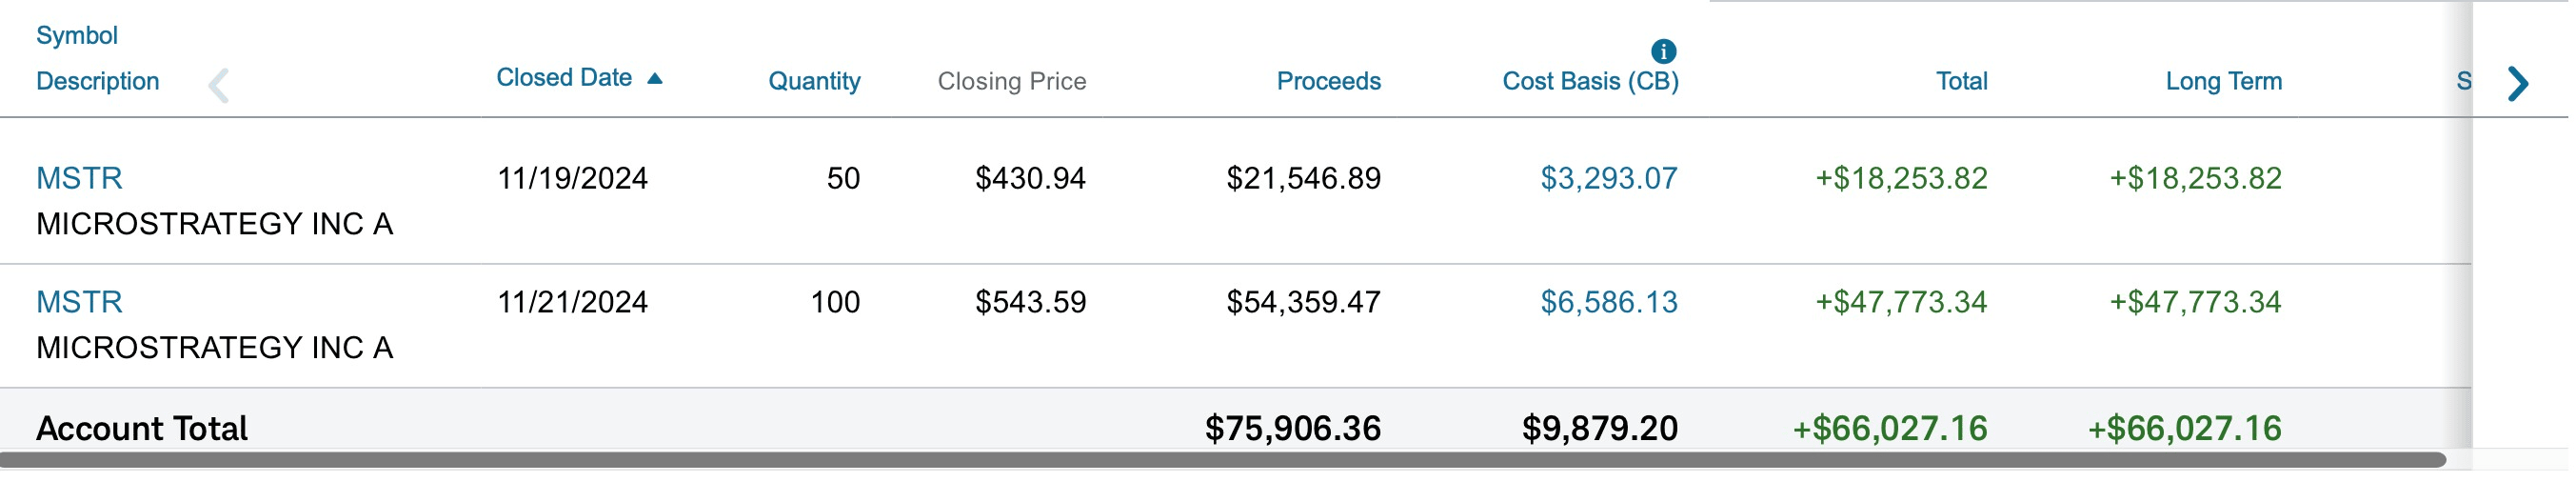Sort by the Long Term column
2576x482 pixels.
[2223, 81]
